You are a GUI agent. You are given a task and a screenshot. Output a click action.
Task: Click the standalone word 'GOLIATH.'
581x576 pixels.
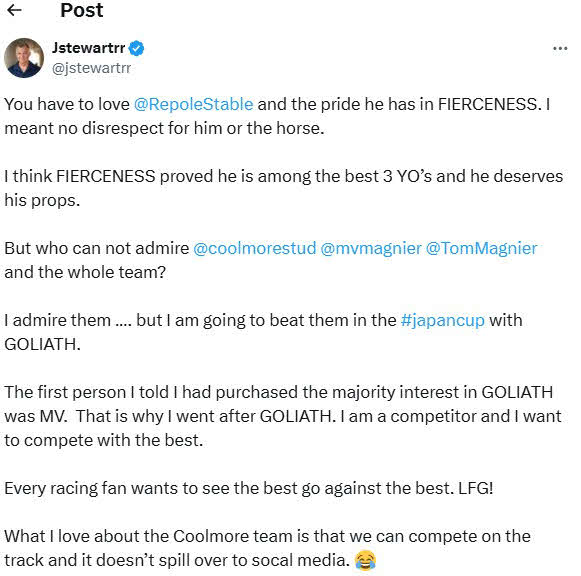pos(42,344)
